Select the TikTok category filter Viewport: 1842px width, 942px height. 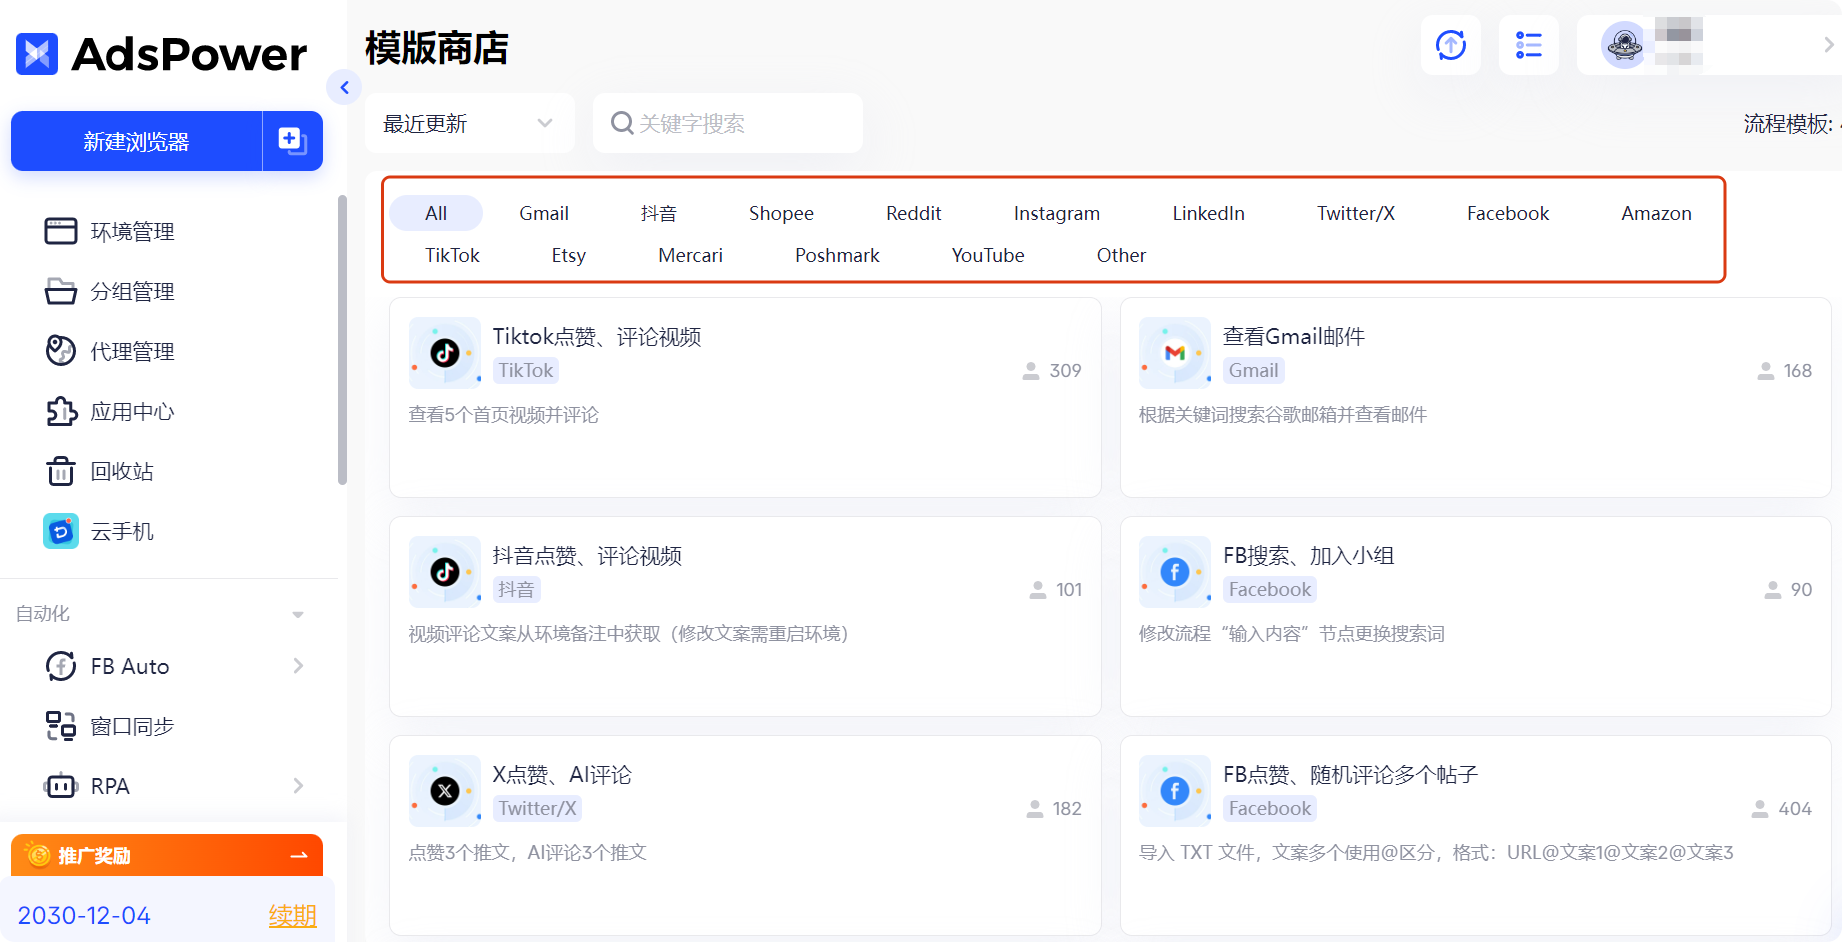click(451, 255)
